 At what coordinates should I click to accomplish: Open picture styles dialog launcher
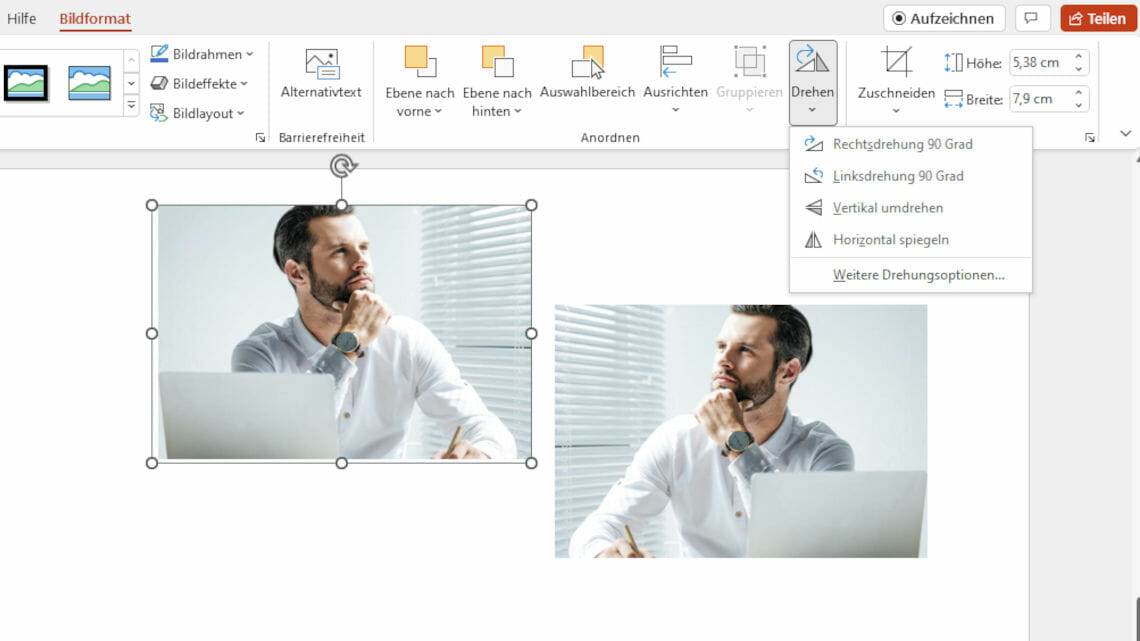(x=260, y=137)
